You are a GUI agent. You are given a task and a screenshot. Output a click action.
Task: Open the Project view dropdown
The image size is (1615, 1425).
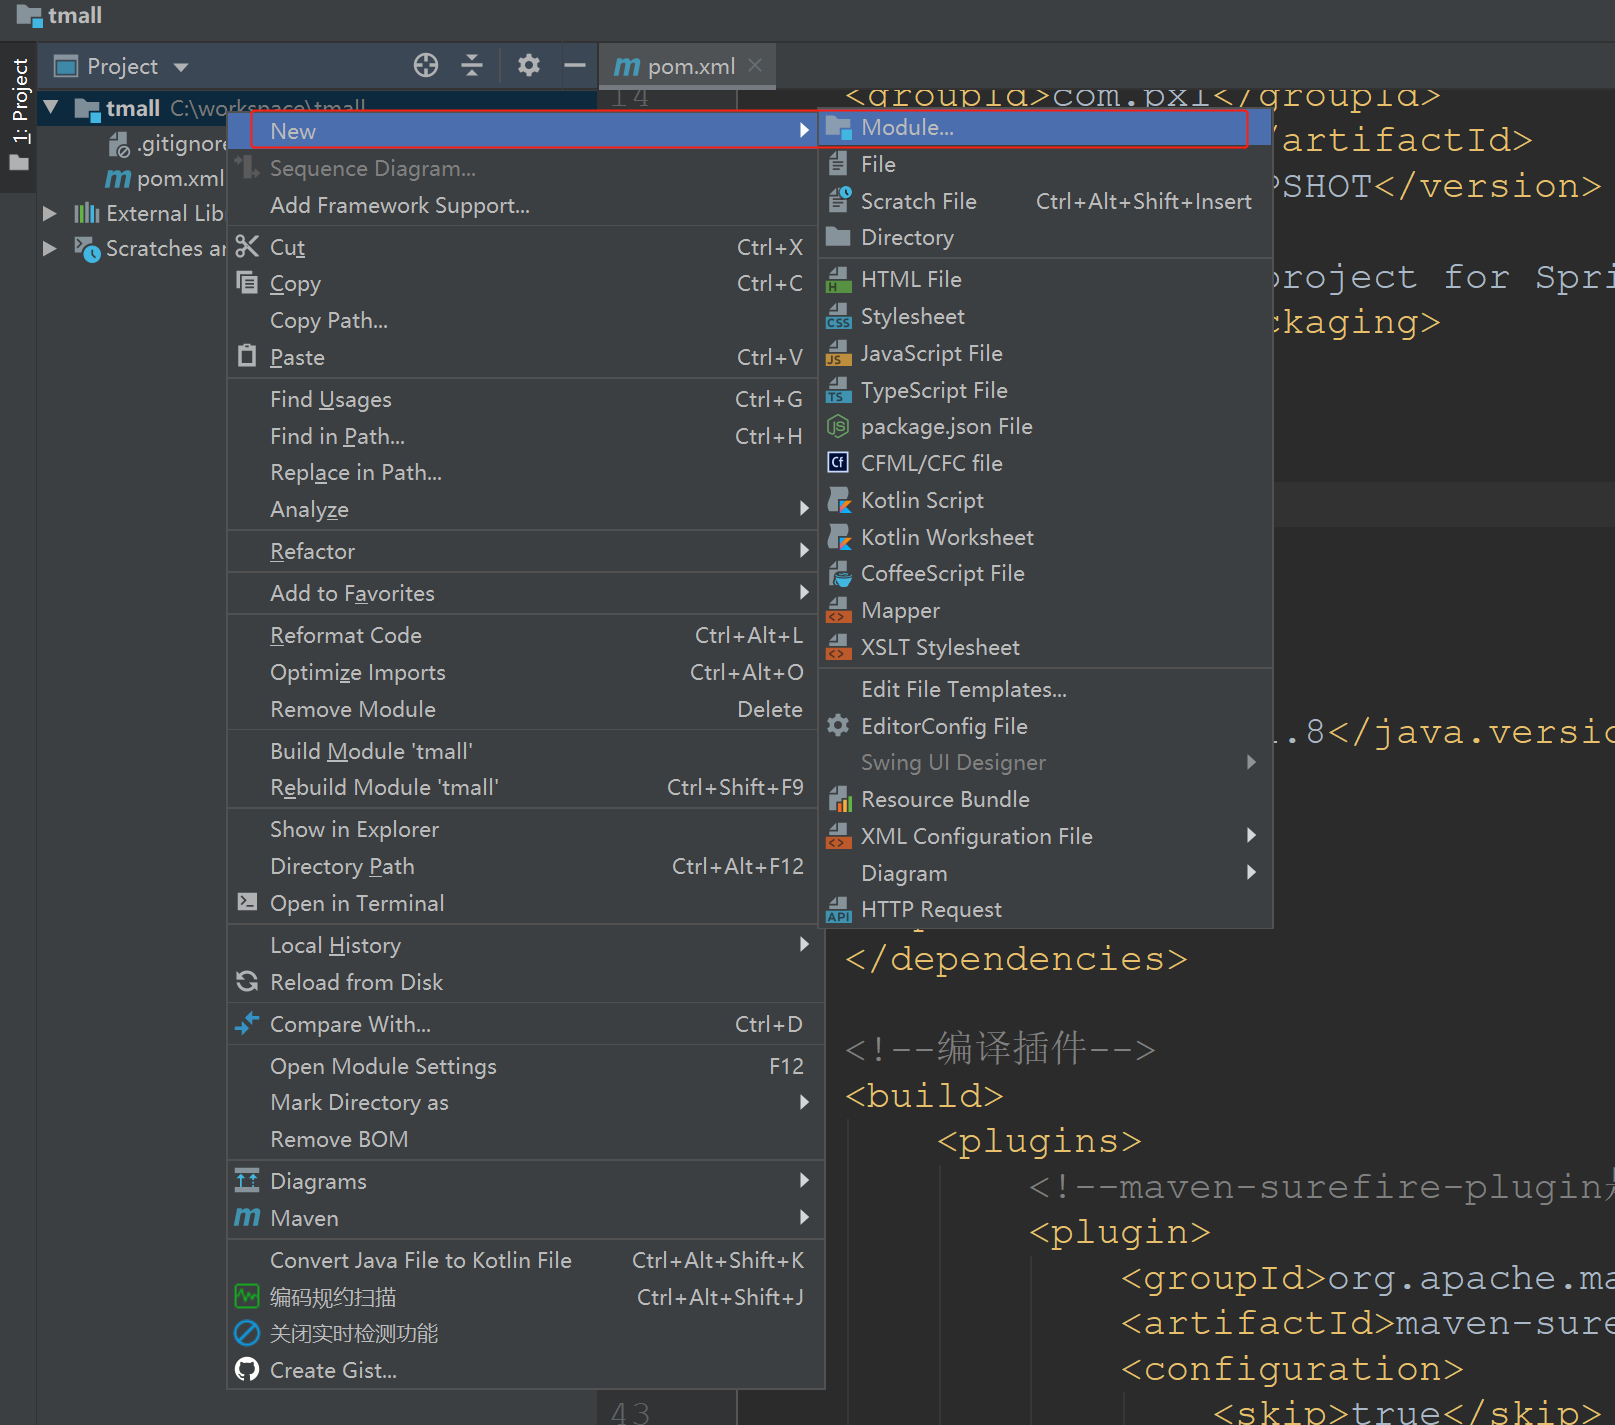(181, 67)
